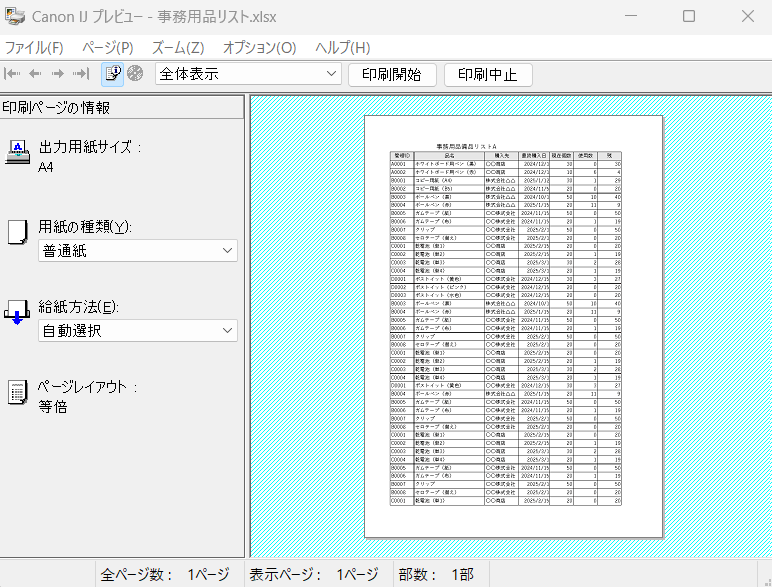The image size is (772, 587).
Task: Click the 印刷中止 button
Action: click(x=488, y=75)
